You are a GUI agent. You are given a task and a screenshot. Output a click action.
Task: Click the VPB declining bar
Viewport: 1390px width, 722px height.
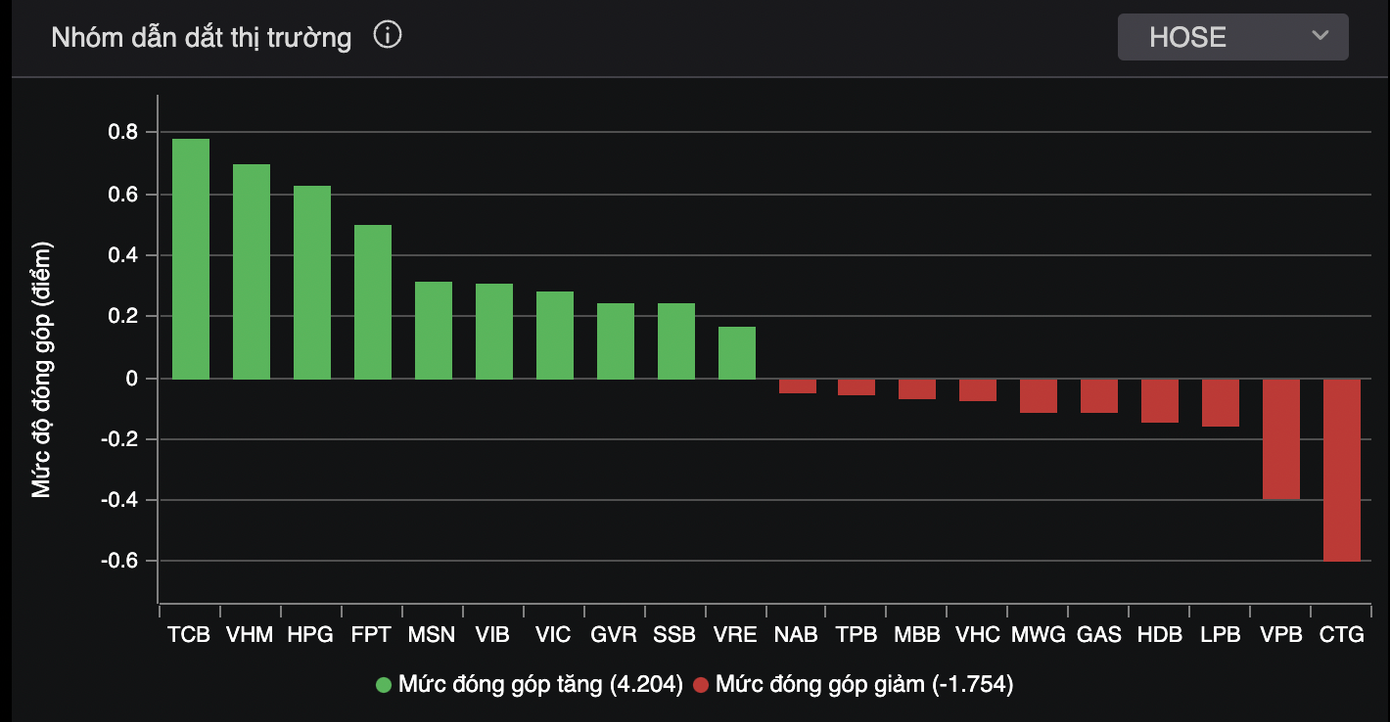coord(1280,438)
